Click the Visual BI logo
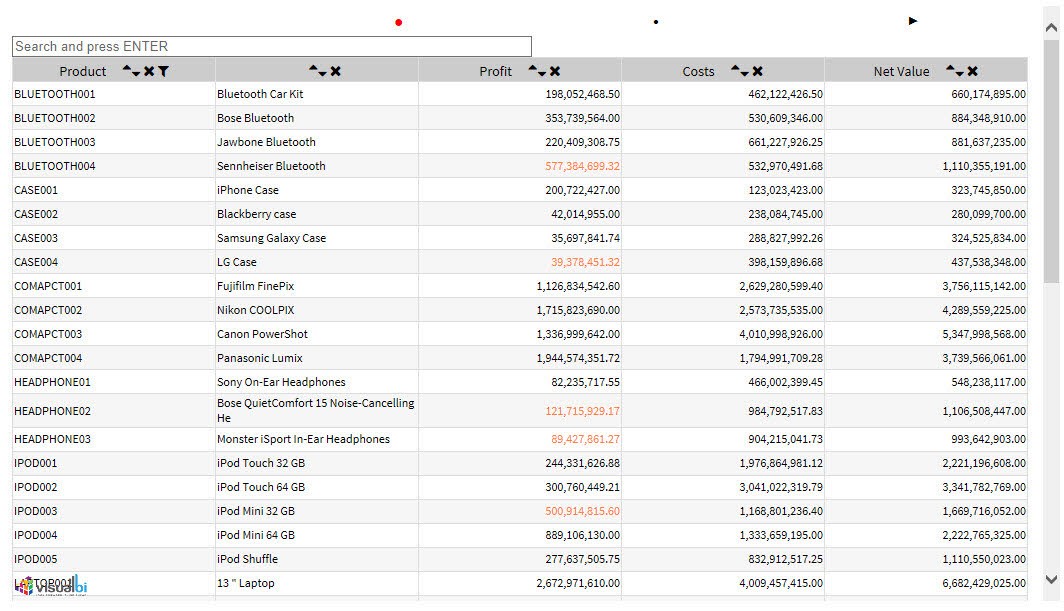 click(x=52, y=587)
